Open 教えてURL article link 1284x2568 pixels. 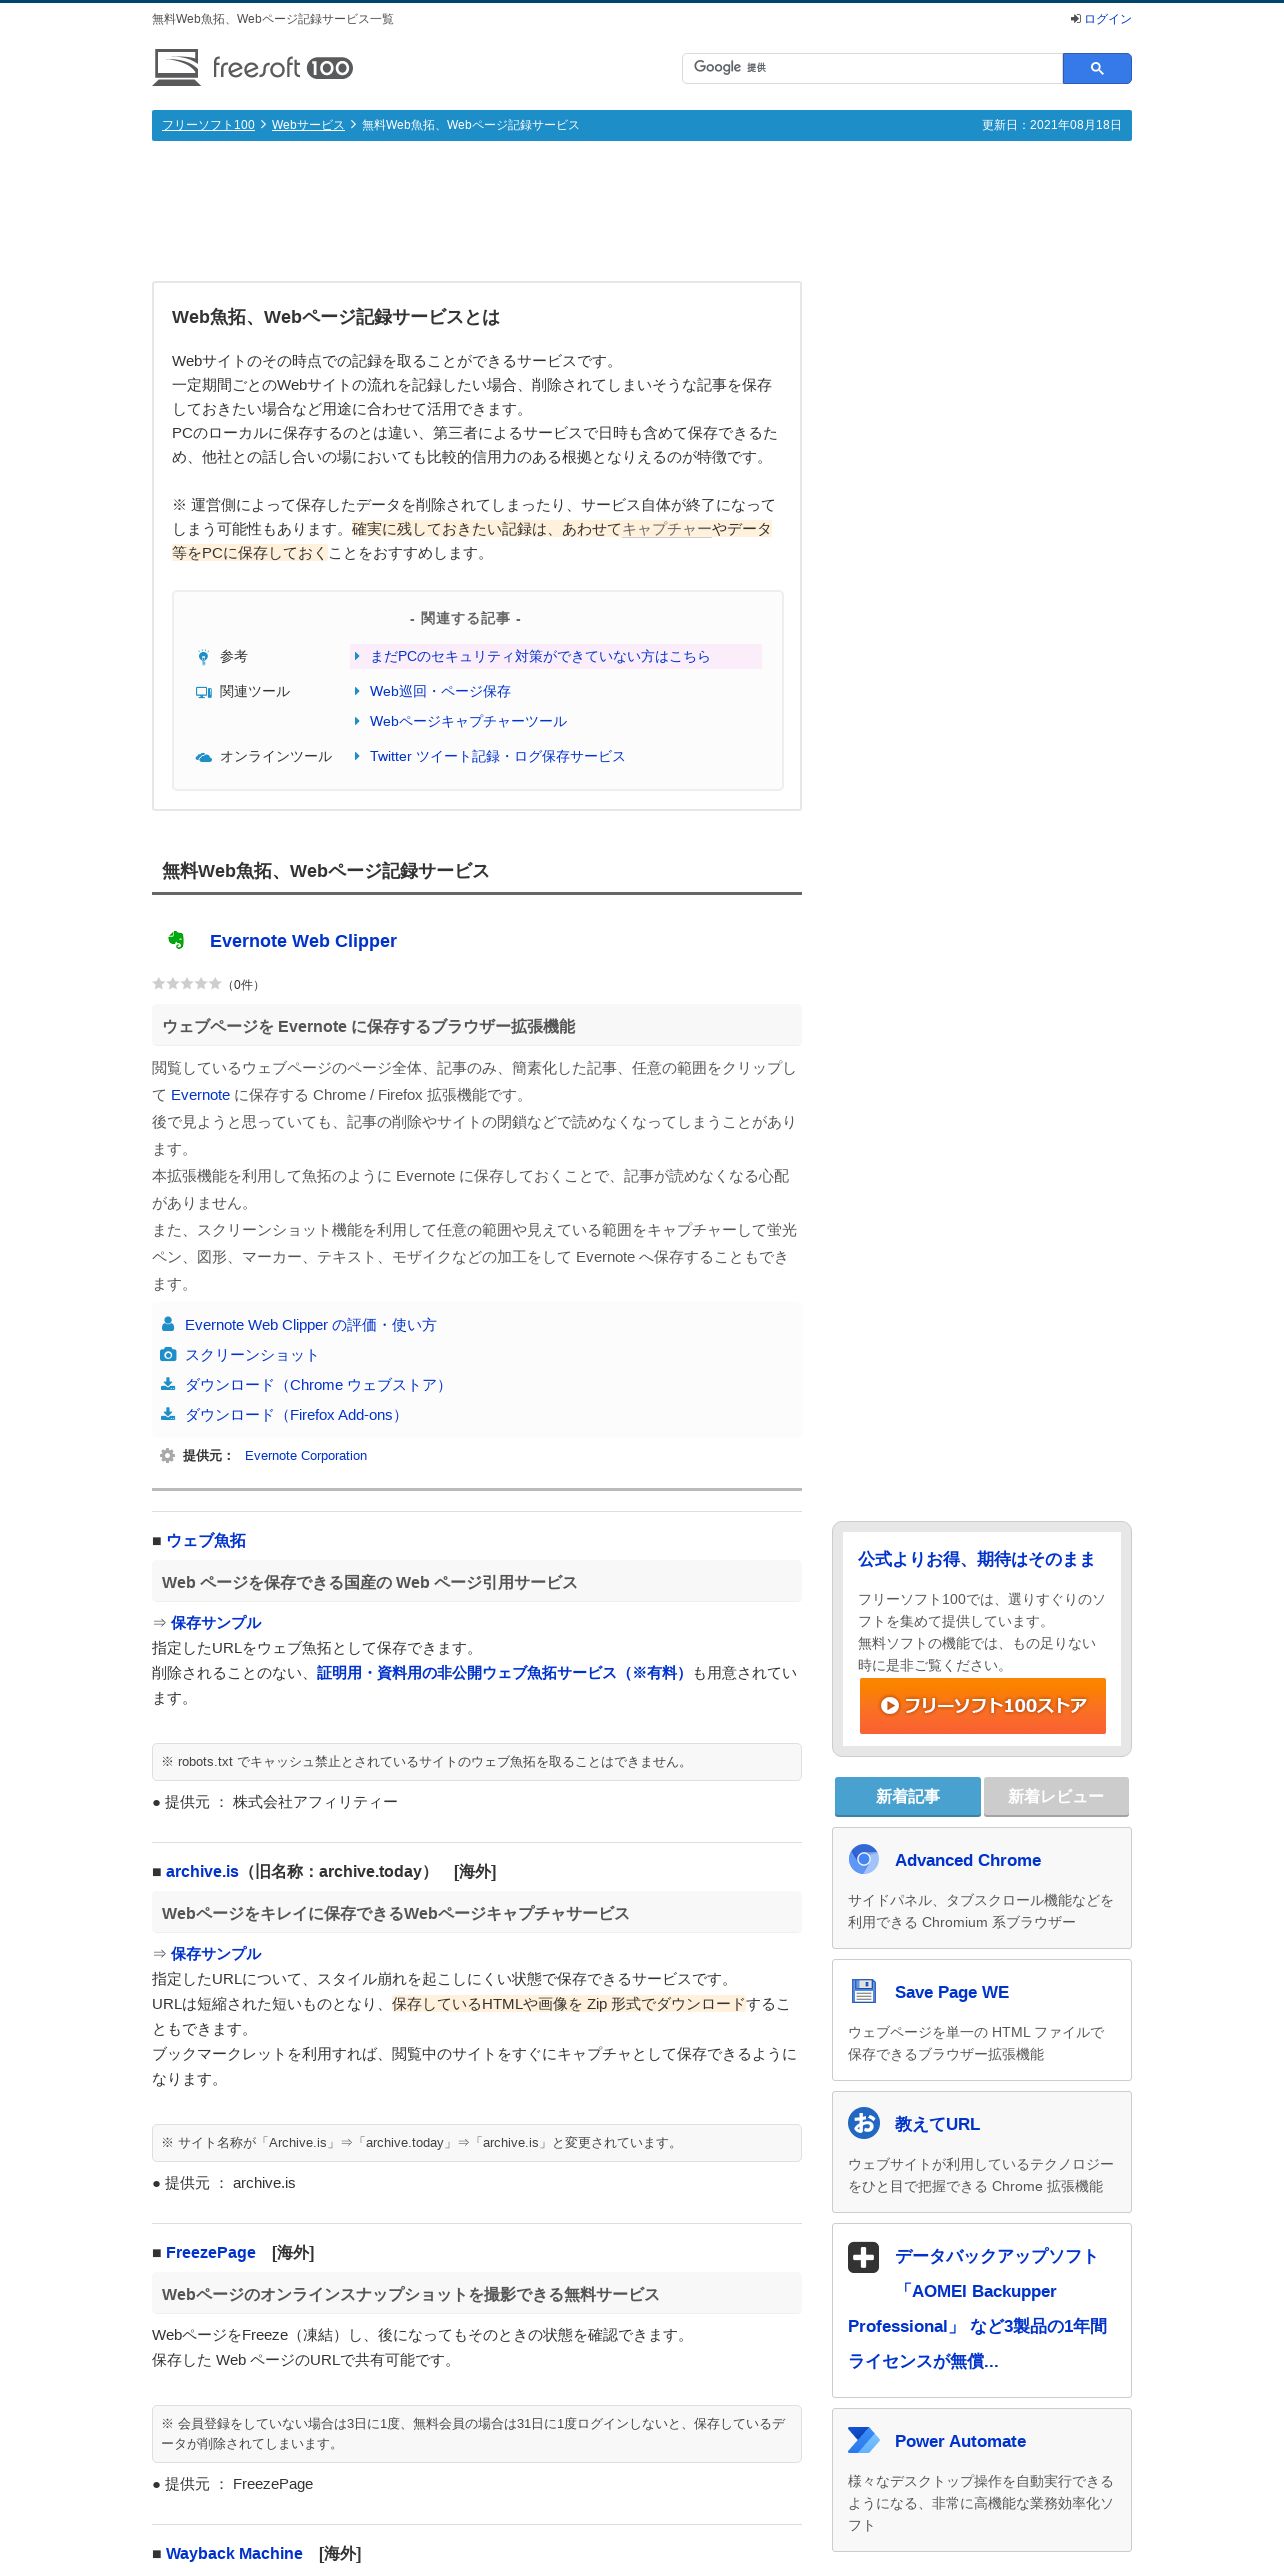click(937, 2125)
